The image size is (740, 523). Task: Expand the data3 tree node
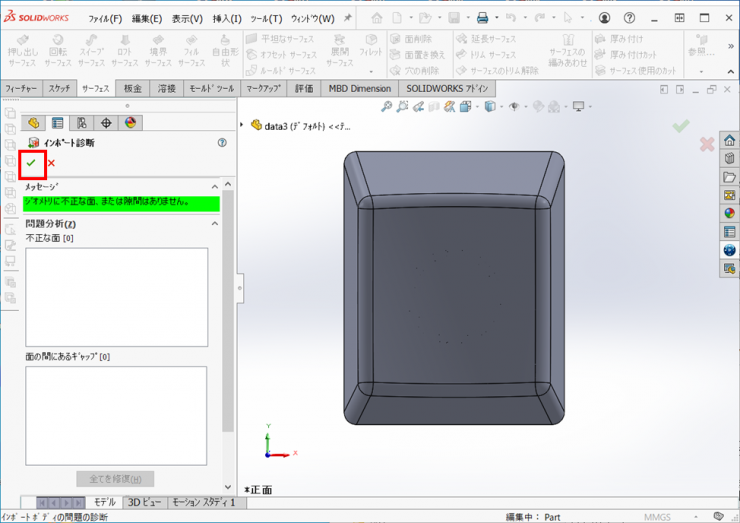point(243,125)
